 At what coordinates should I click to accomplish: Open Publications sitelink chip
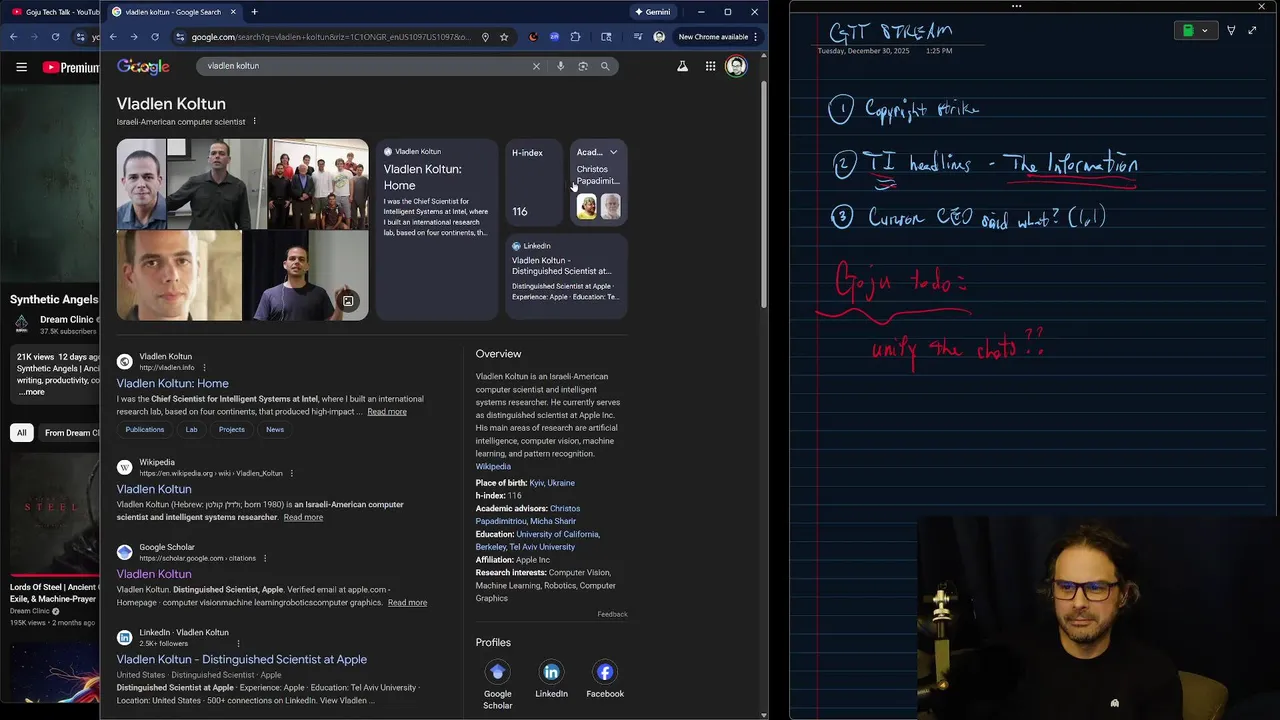point(144,430)
